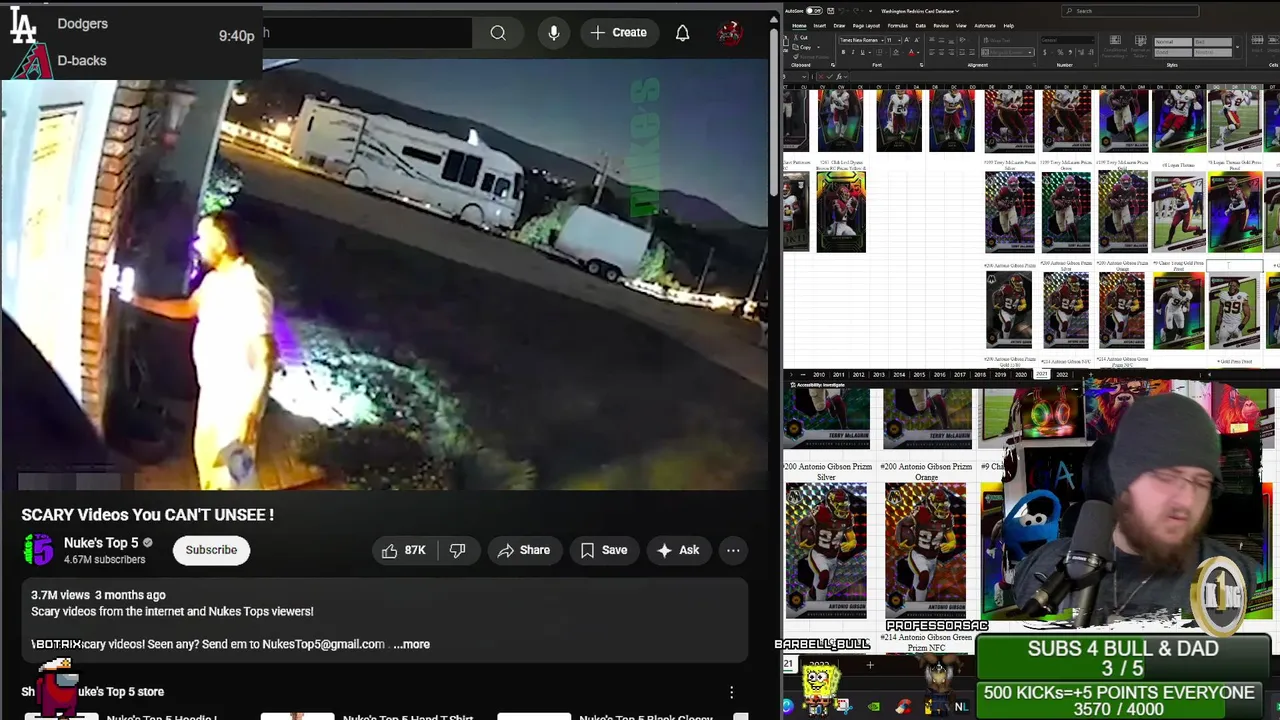
Task: Open more actions ellipsis beside Ask
Action: [x=733, y=550]
